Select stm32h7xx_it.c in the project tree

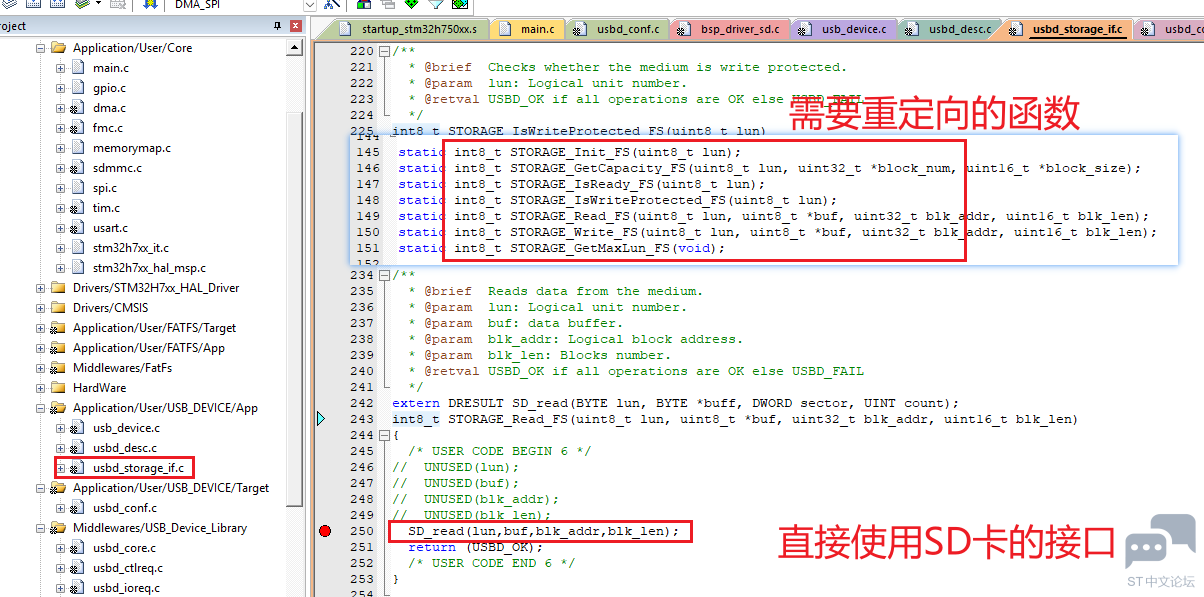[x=131, y=248]
